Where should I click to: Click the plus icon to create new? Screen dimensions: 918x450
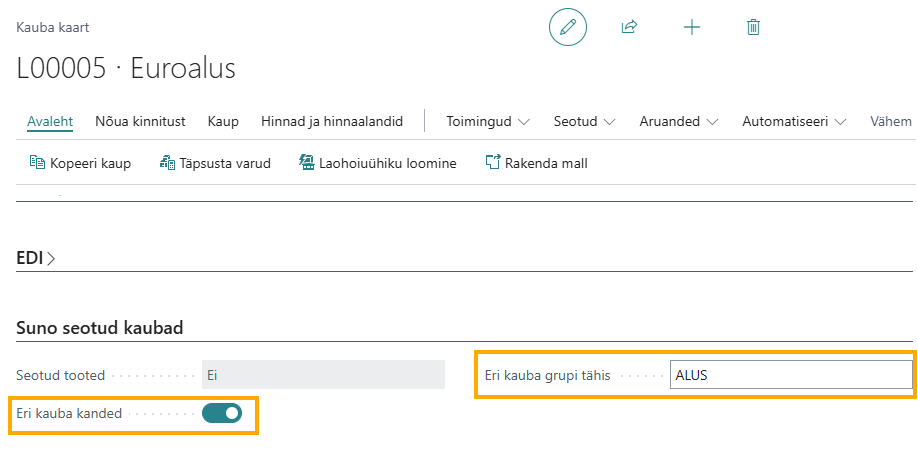(692, 28)
